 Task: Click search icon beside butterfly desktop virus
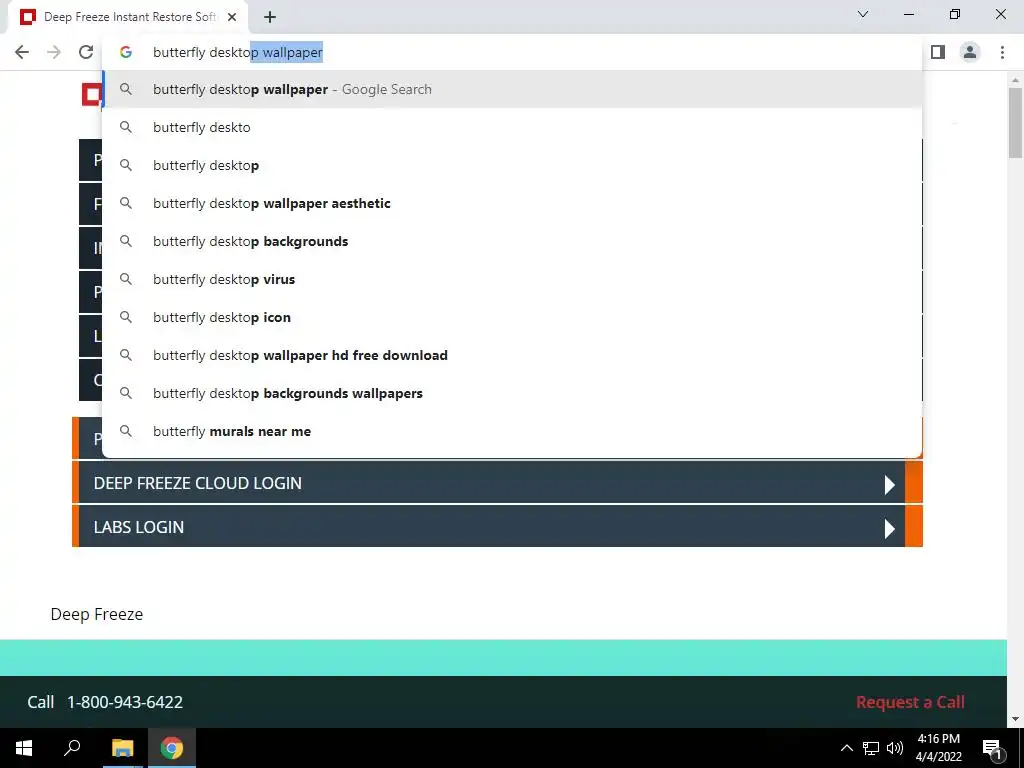click(126, 279)
